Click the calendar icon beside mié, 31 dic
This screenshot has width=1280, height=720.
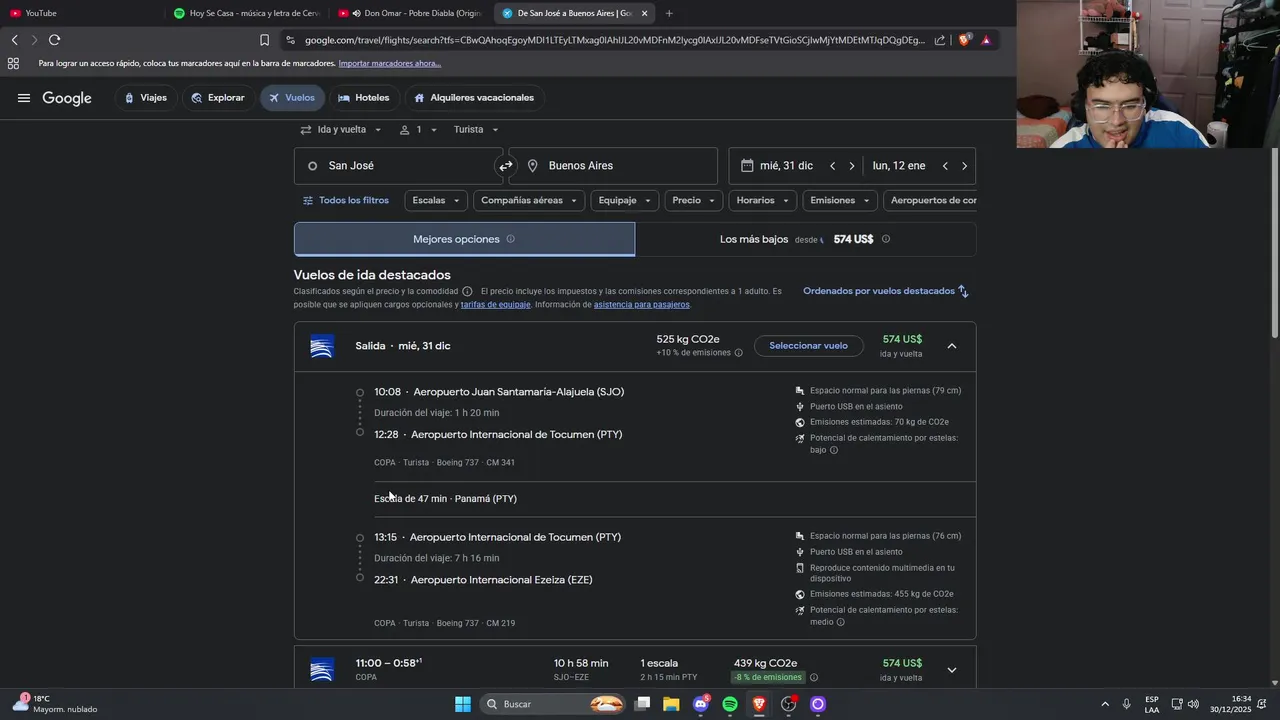(x=747, y=166)
